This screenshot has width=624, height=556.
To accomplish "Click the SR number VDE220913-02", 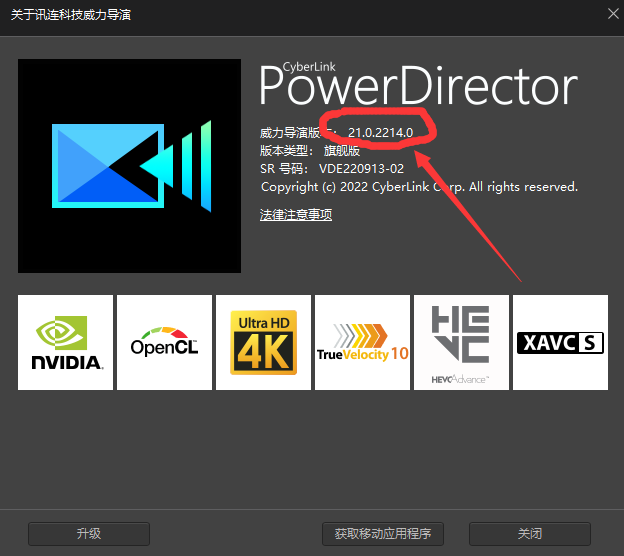I will click(361, 169).
